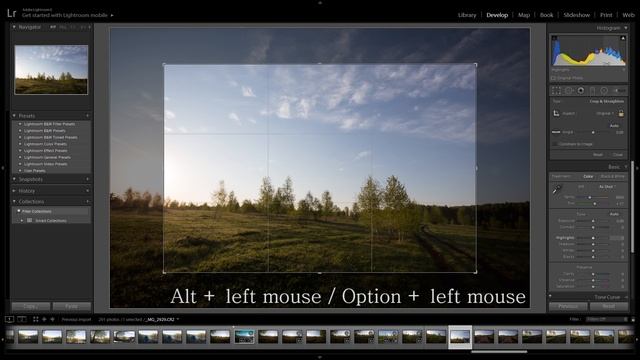
Task: Click the Copy button
Action: pyautogui.click(x=31, y=306)
